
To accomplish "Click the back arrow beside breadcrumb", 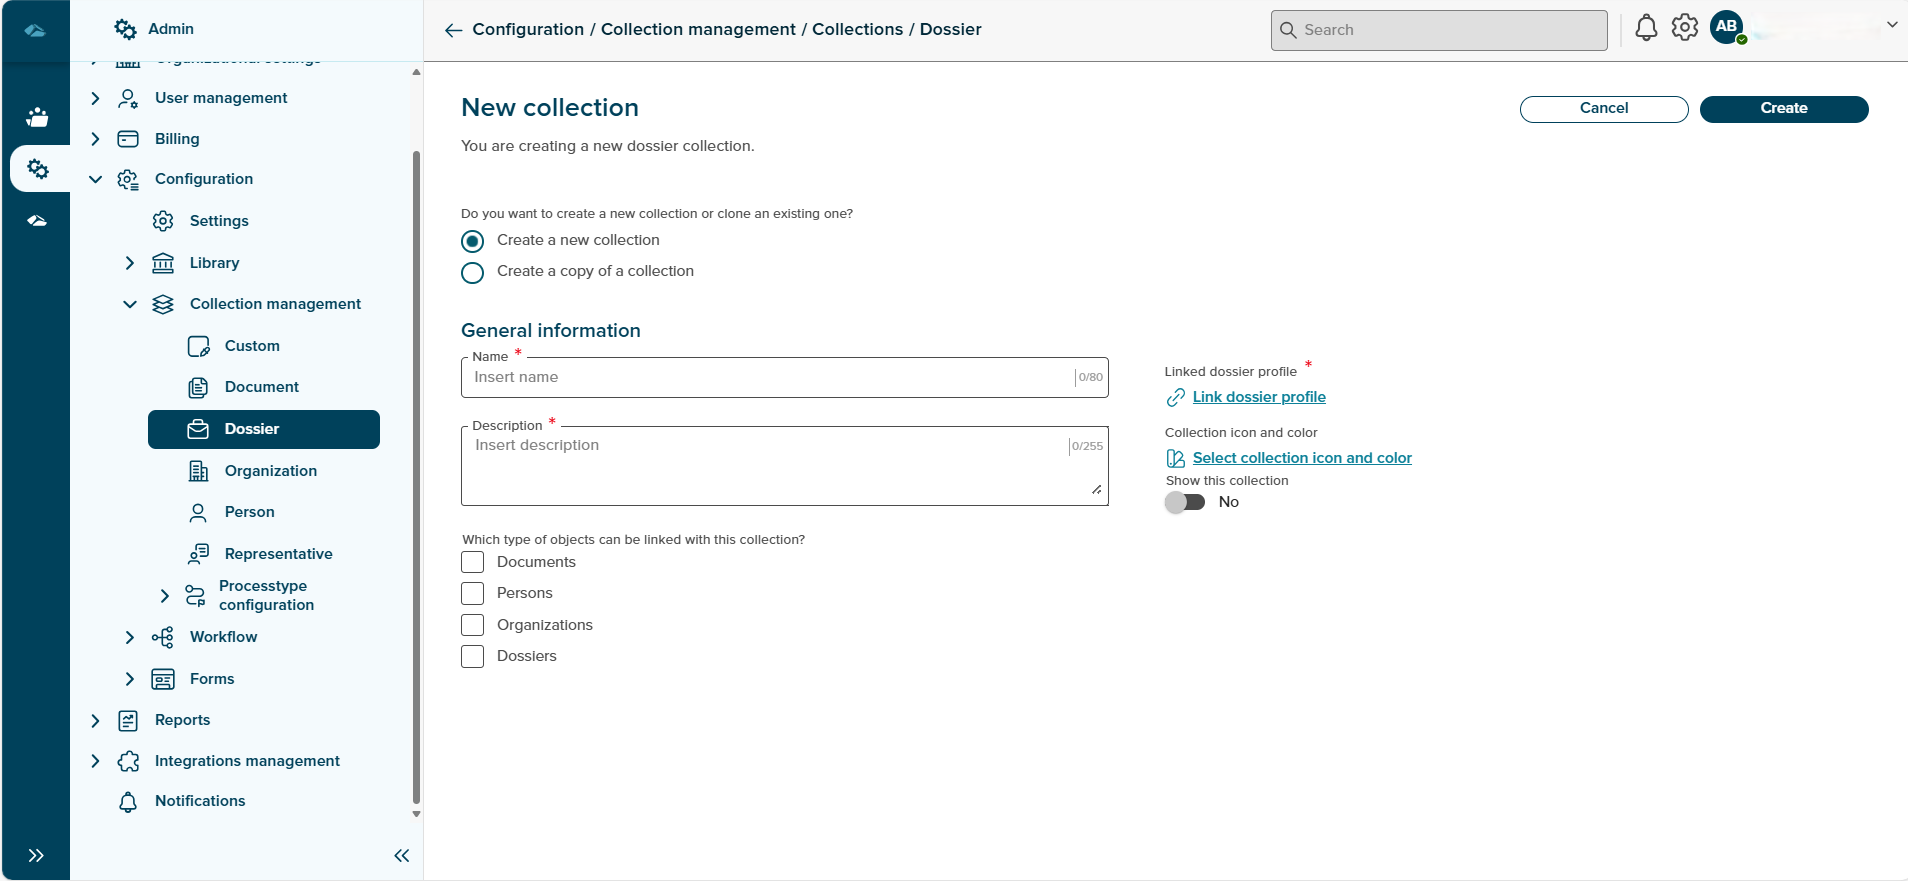I will (453, 30).
